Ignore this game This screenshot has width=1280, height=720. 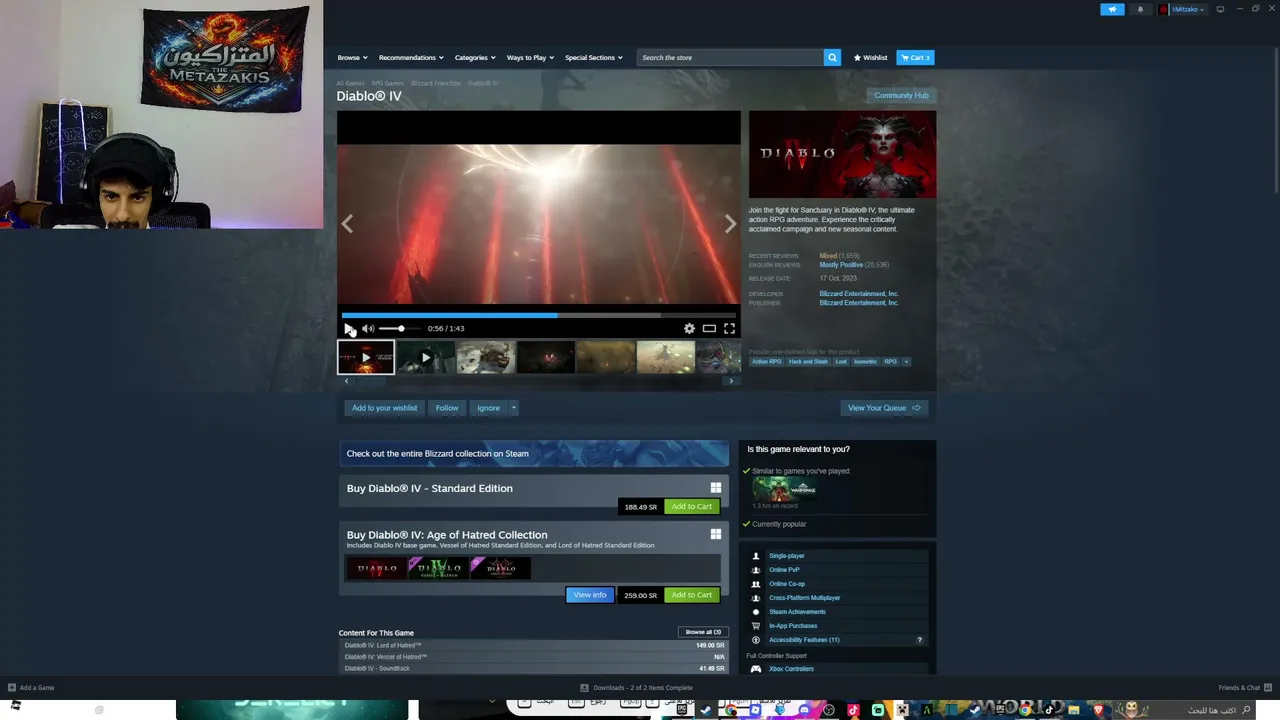point(488,408)
